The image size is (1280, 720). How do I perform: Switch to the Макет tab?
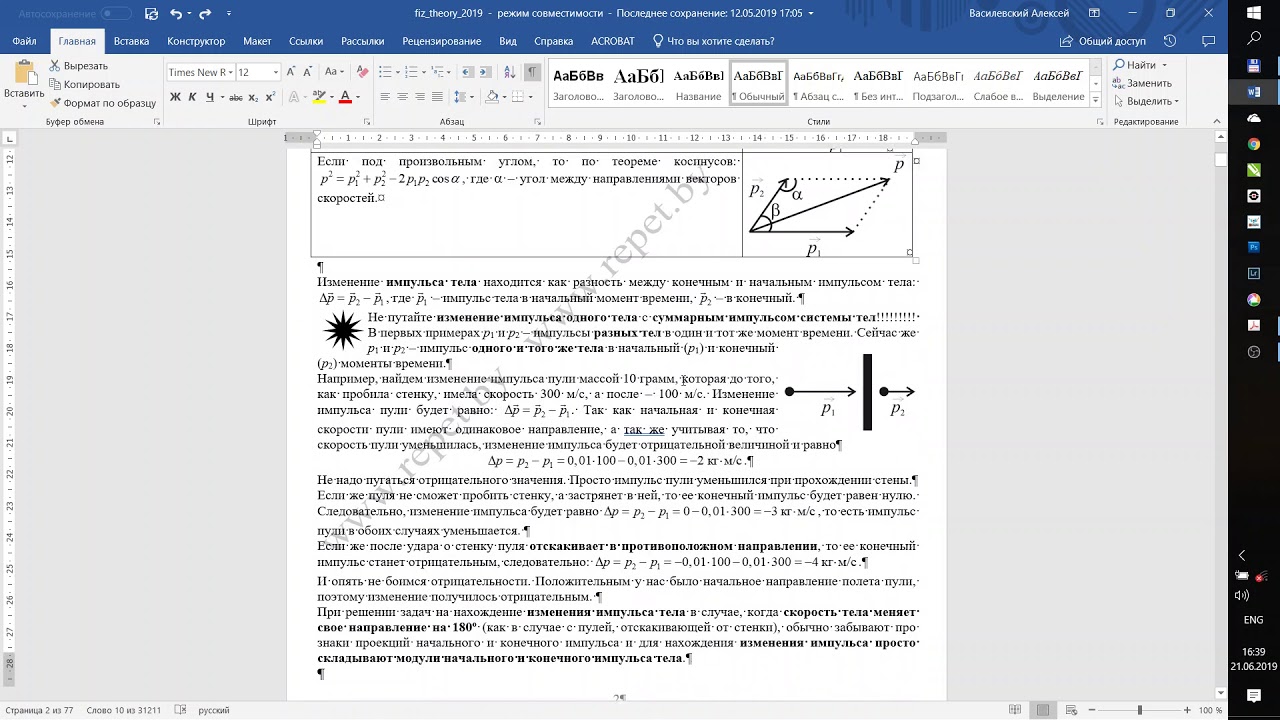pos(257,41)
